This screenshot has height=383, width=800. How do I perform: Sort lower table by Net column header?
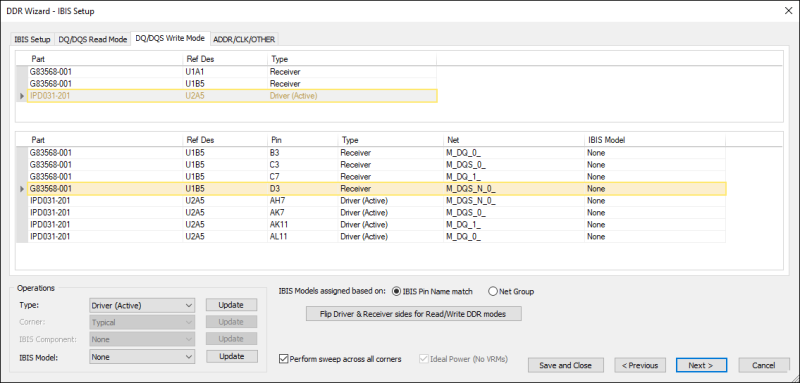pos(514,140)
